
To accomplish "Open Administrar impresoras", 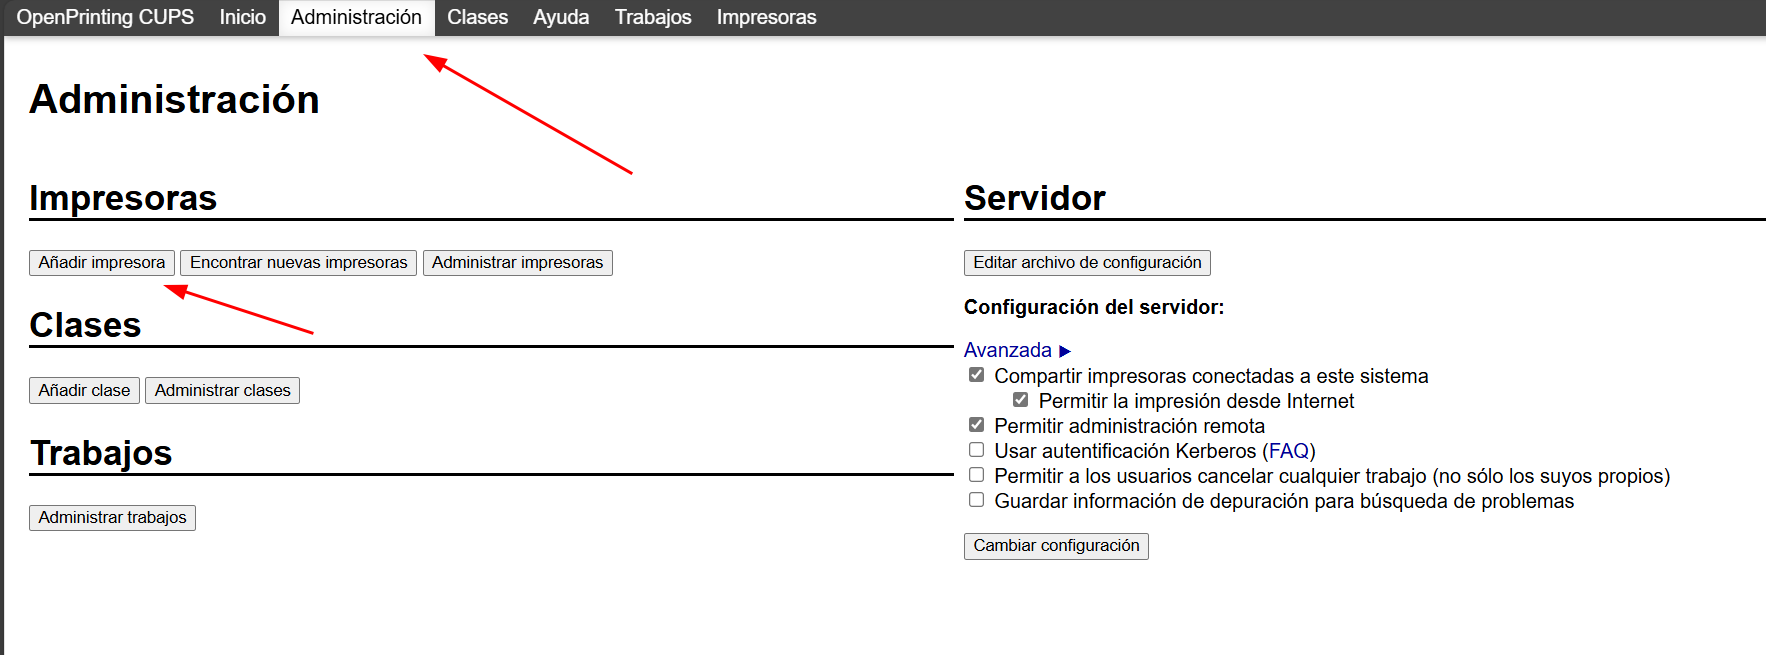I will (x=517, y=263).
